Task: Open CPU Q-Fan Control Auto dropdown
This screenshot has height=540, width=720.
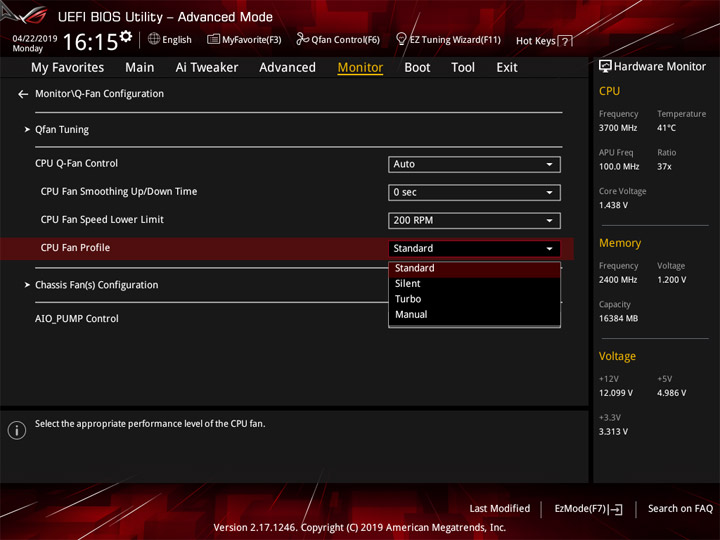Action: click(x=474, y=164)
